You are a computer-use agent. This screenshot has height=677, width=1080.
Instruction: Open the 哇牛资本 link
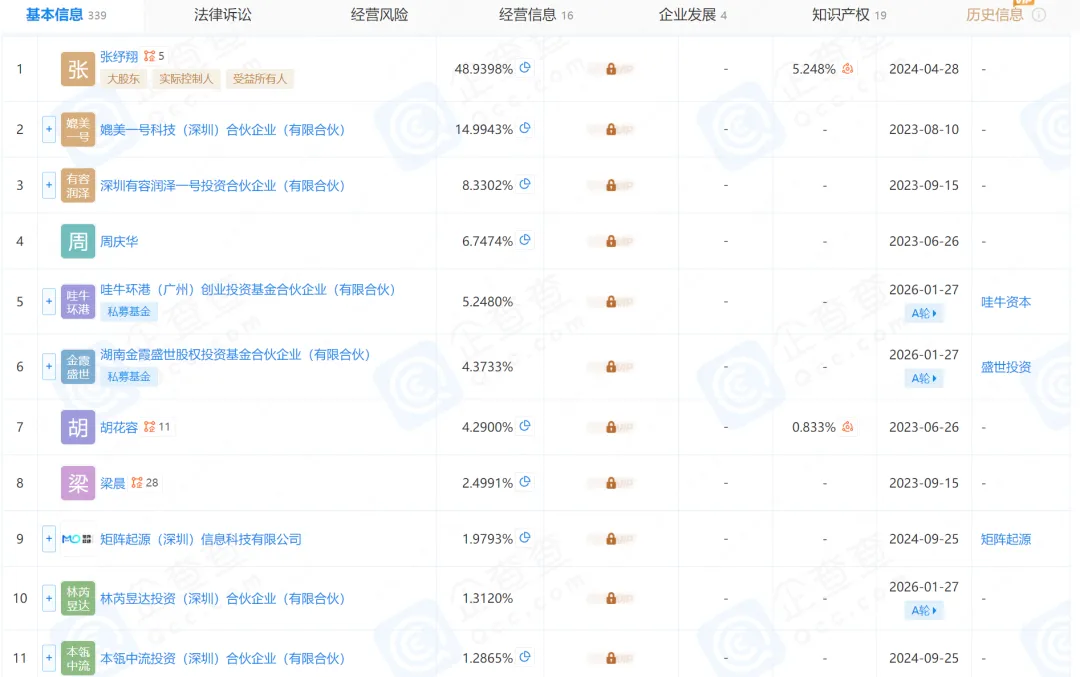(x=1006, y=302)
